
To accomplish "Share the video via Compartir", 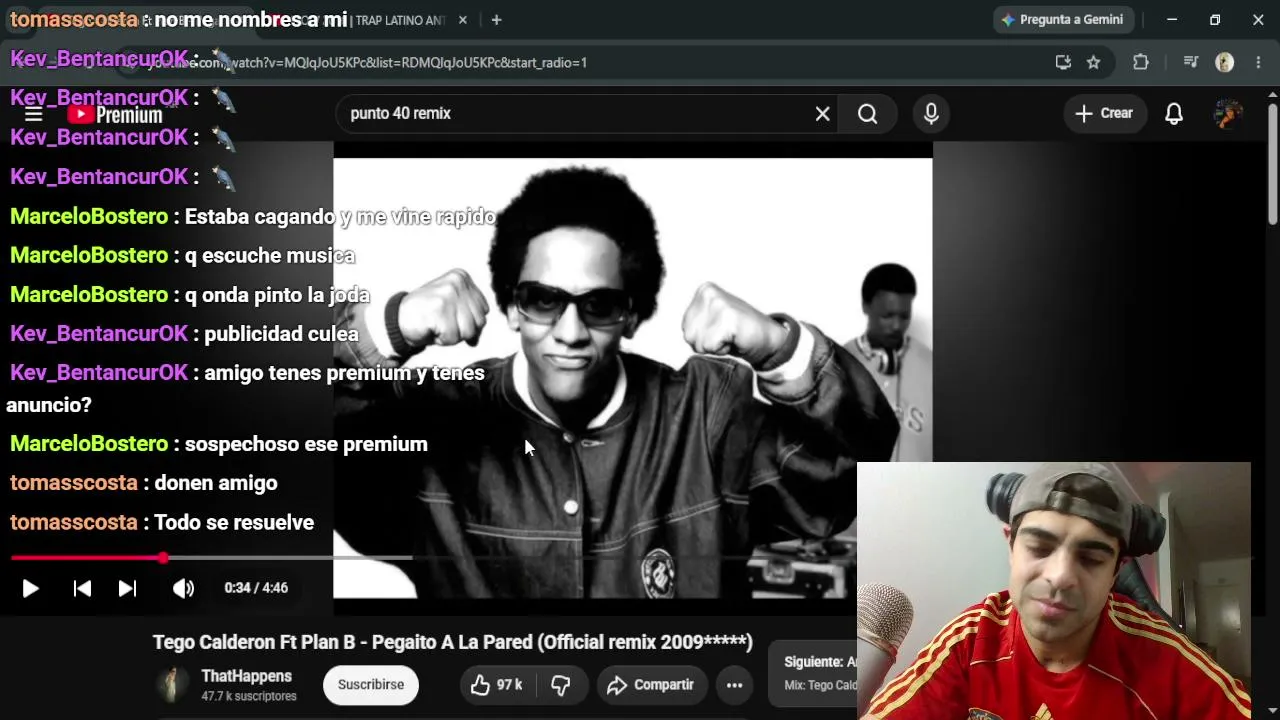I will [x=650, y=685].
